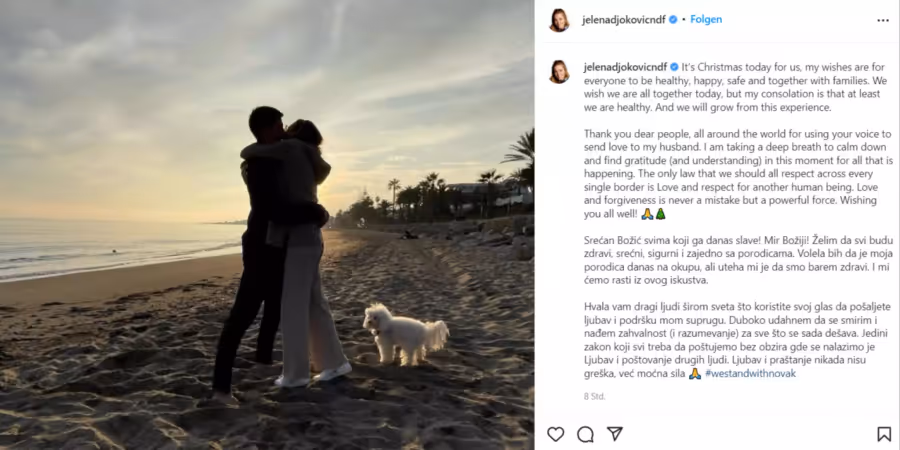900x450 pixels.
Task: Like the post with the heart icon
Action: click(x=556, y=434)
